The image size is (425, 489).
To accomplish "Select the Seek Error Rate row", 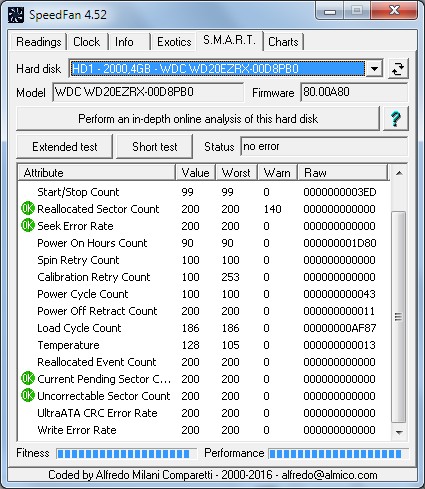I will [x=203, y=226].
